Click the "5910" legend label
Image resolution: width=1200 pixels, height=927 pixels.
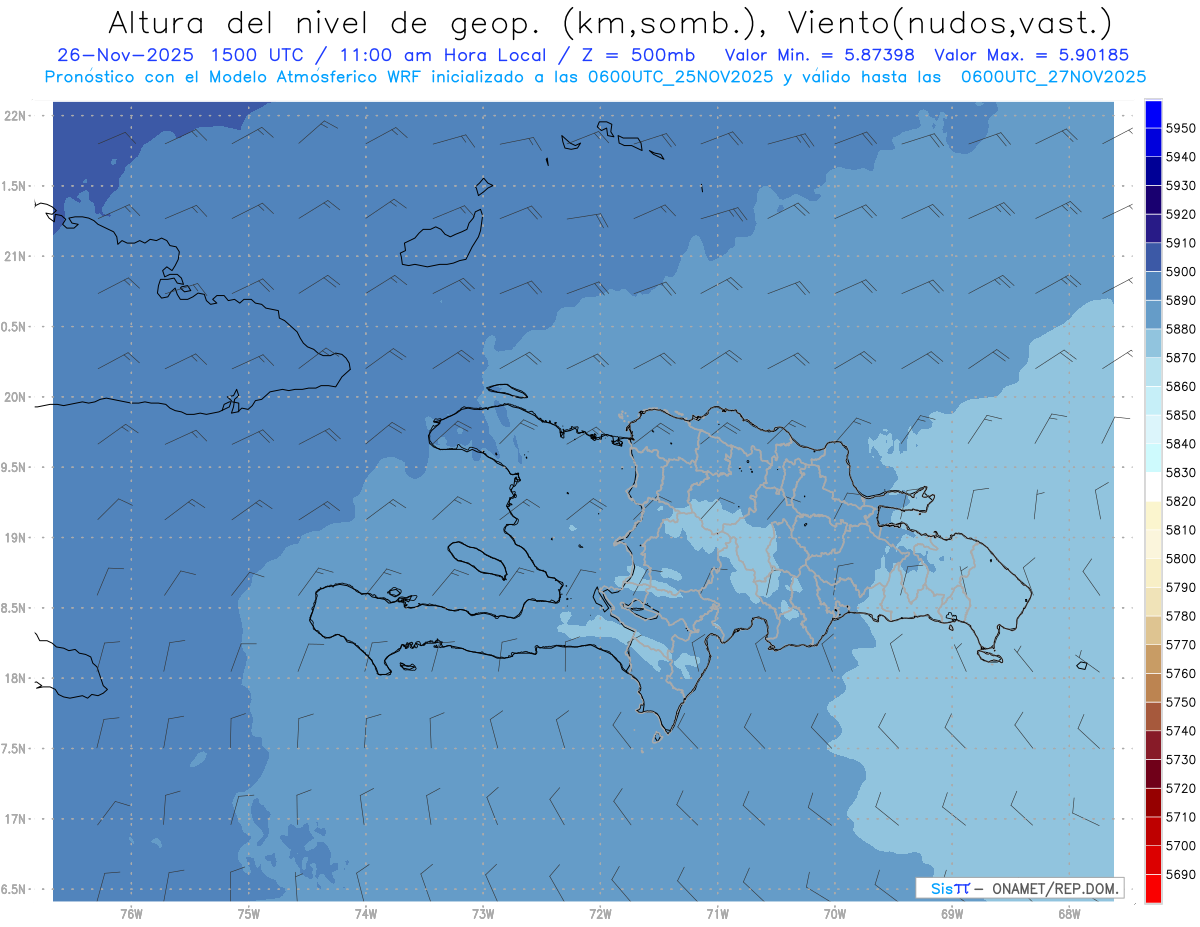[1181, 243]
